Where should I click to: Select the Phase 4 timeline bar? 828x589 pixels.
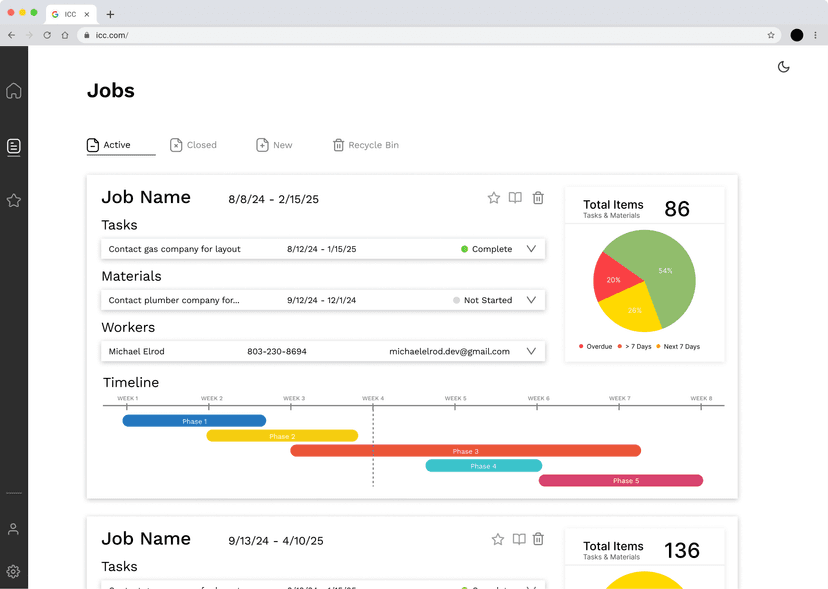point(484,465)
